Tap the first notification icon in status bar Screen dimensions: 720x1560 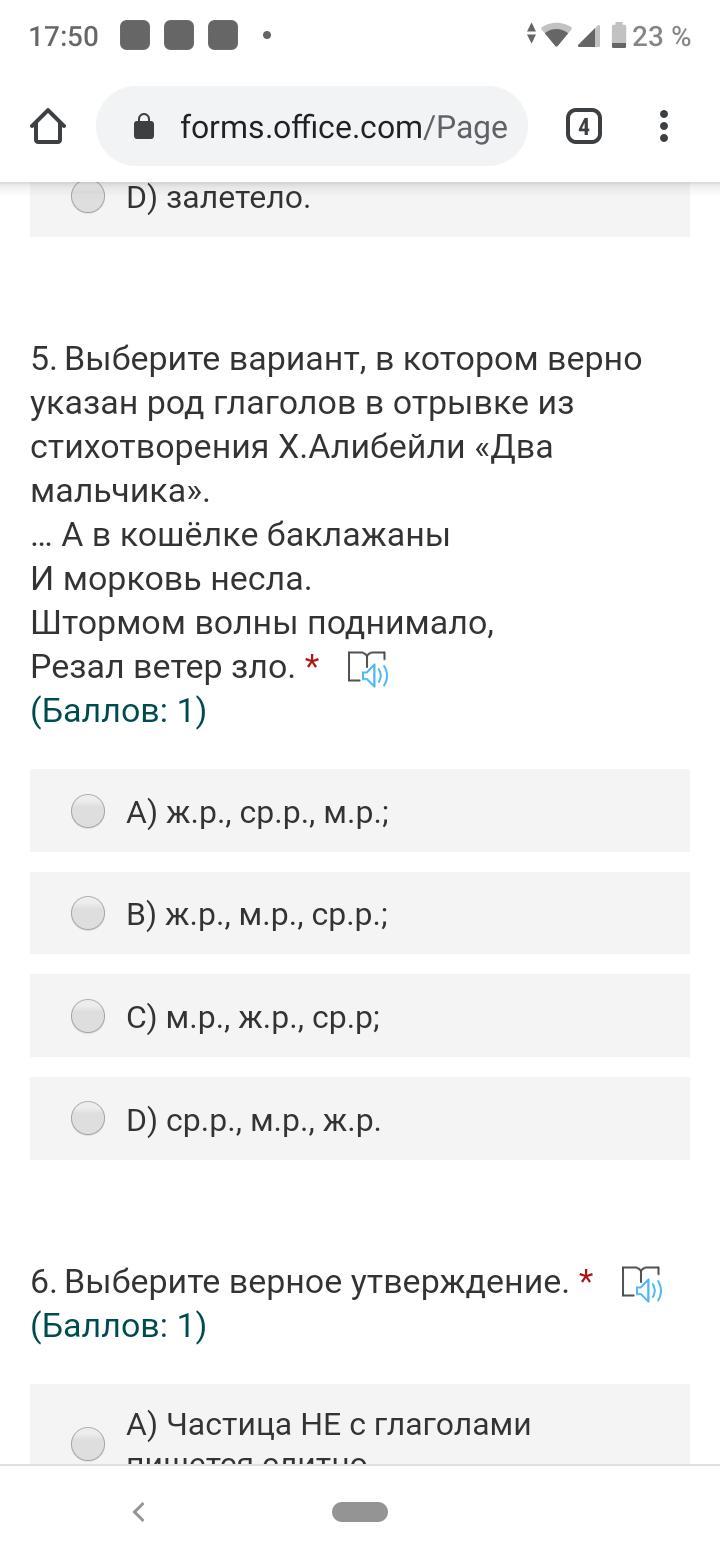[x=135, y=36]
